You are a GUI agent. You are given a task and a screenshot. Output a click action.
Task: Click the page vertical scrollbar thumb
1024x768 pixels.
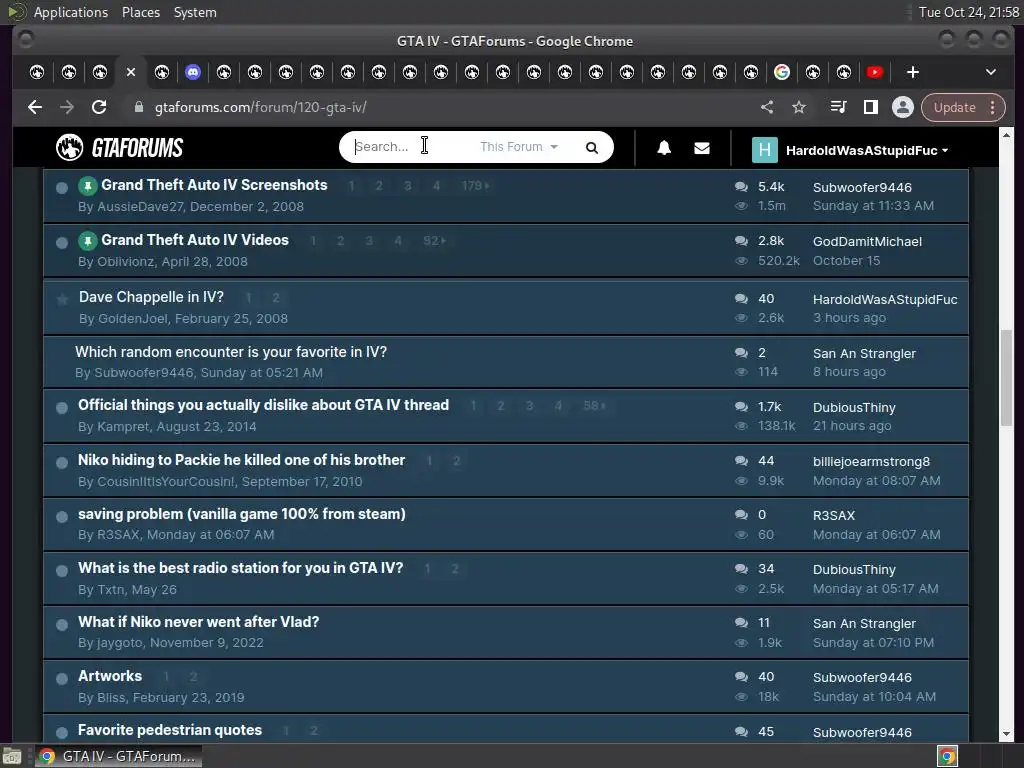[x=1006, y=377]
